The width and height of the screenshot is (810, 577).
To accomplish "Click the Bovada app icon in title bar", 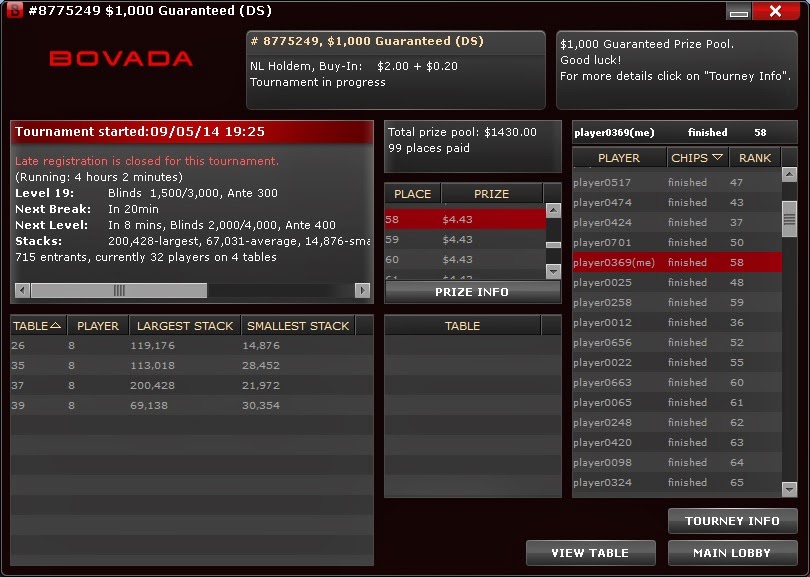I will click(14, 10).
